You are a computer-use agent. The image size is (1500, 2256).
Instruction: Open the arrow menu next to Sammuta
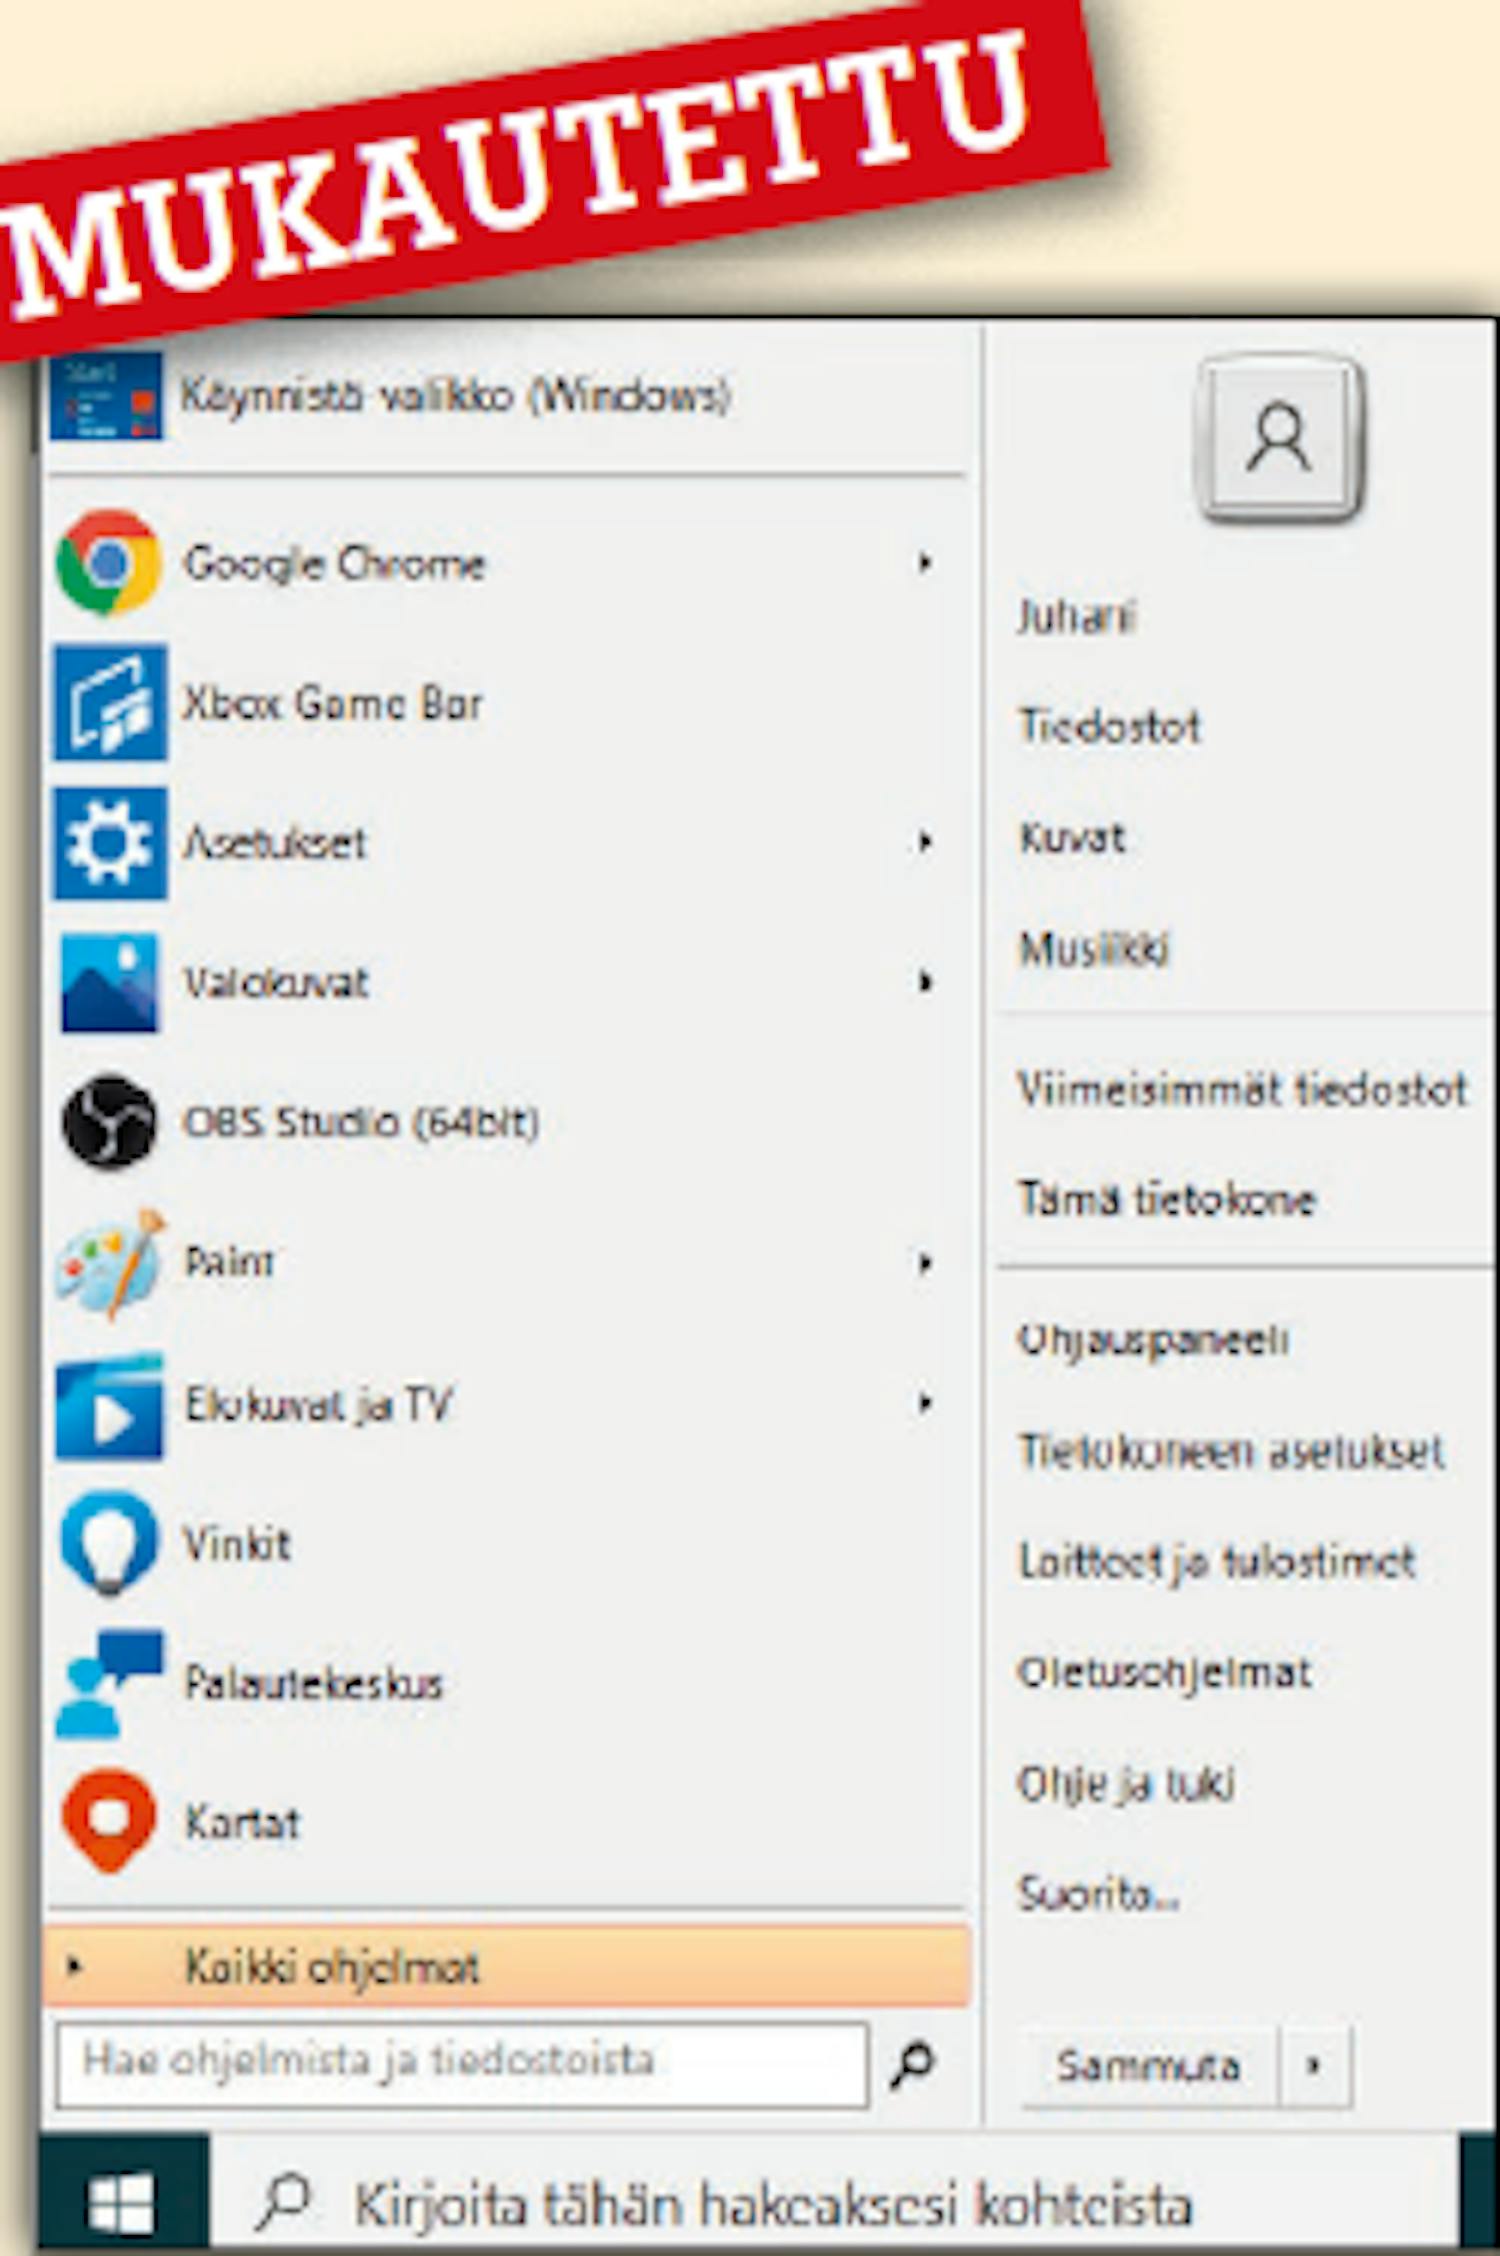[x=1315, y=2065]
